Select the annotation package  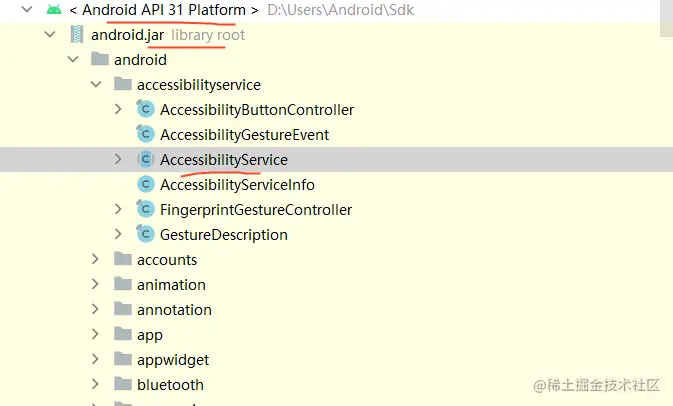click(174, 310)
